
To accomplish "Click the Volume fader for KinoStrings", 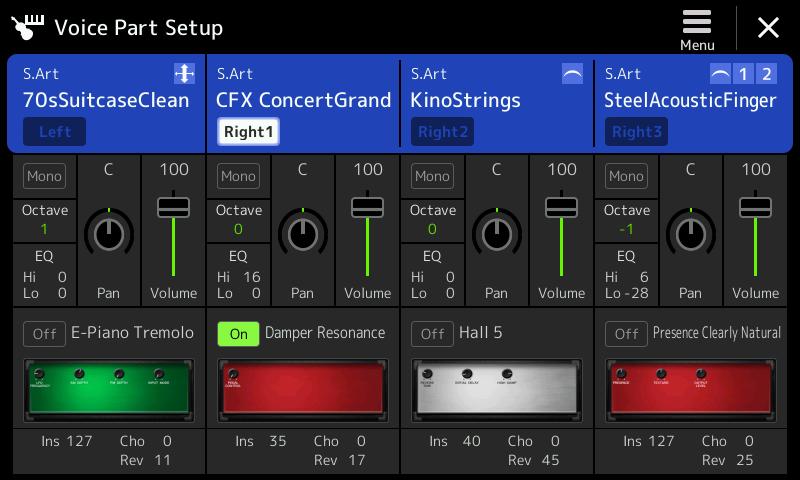I will click(x=561, y=208).
